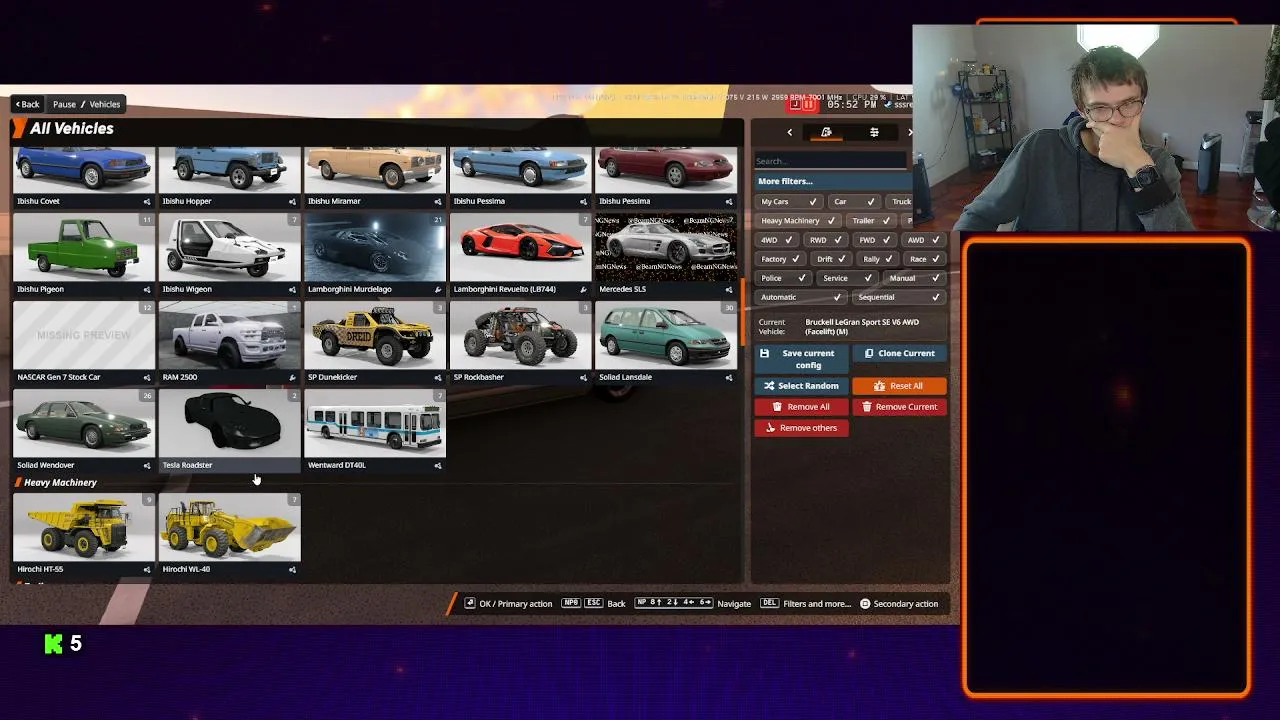Toggle the Police filter checkbox
Image resolution: width=1280 pixels, height=720 pixels.
(x=782, y=278)
